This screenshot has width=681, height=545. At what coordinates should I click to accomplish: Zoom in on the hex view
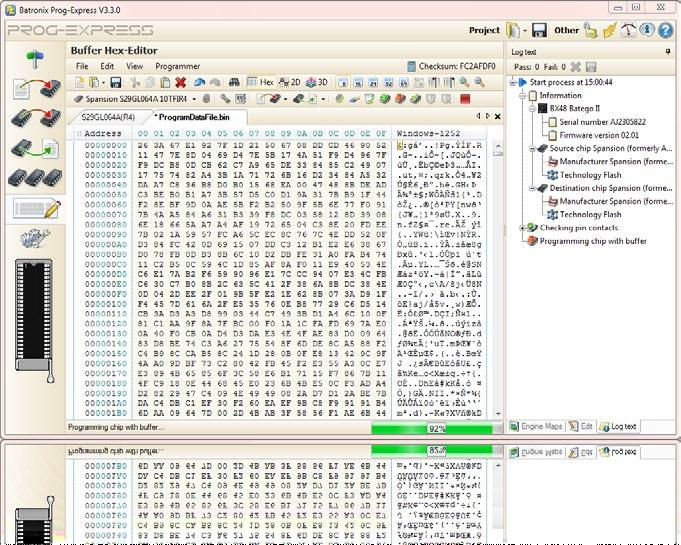[464, 82]
